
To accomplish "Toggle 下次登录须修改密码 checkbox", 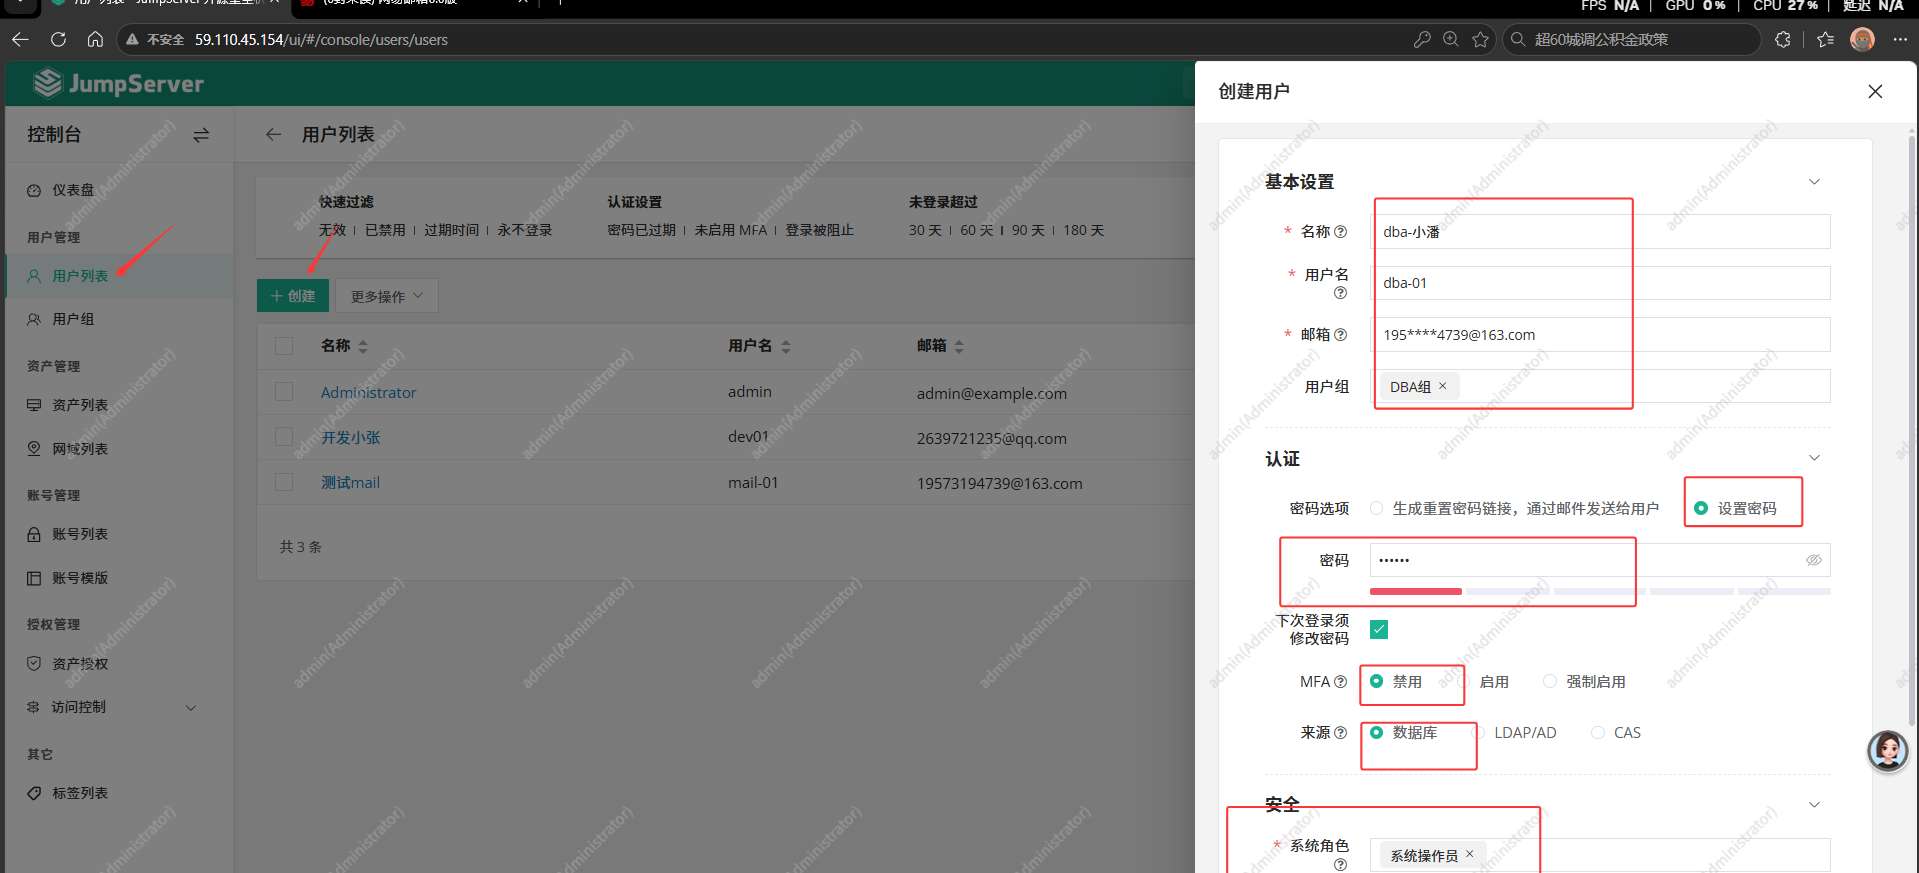I will click(1379, 629).
